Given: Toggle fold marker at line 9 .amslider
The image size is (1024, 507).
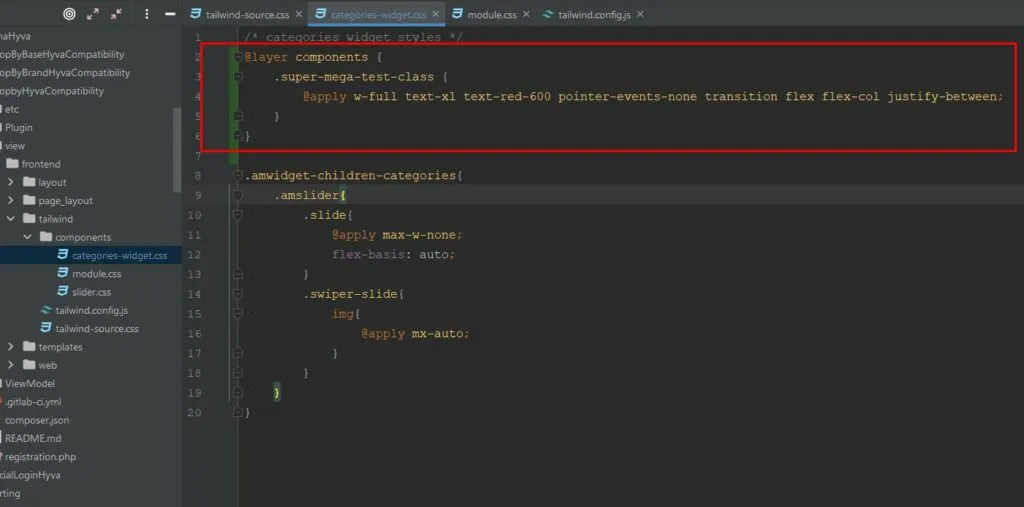Looking at the screenshot, I should click(x=238, y=195).
